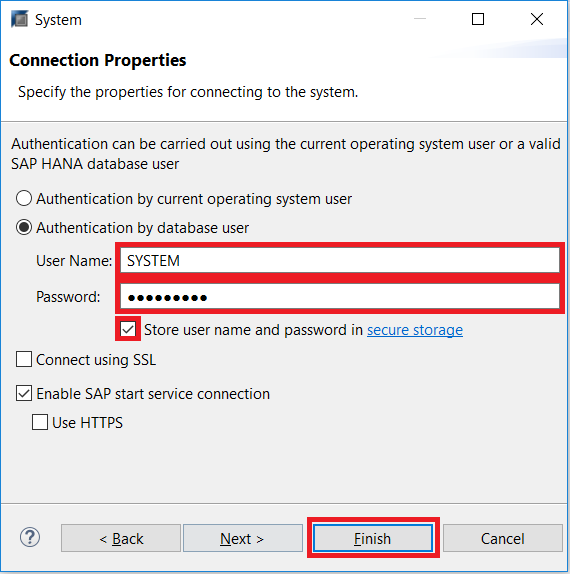Click the System title bar text
The height and width of the screenshot is (574, 570).
point(58,20)
